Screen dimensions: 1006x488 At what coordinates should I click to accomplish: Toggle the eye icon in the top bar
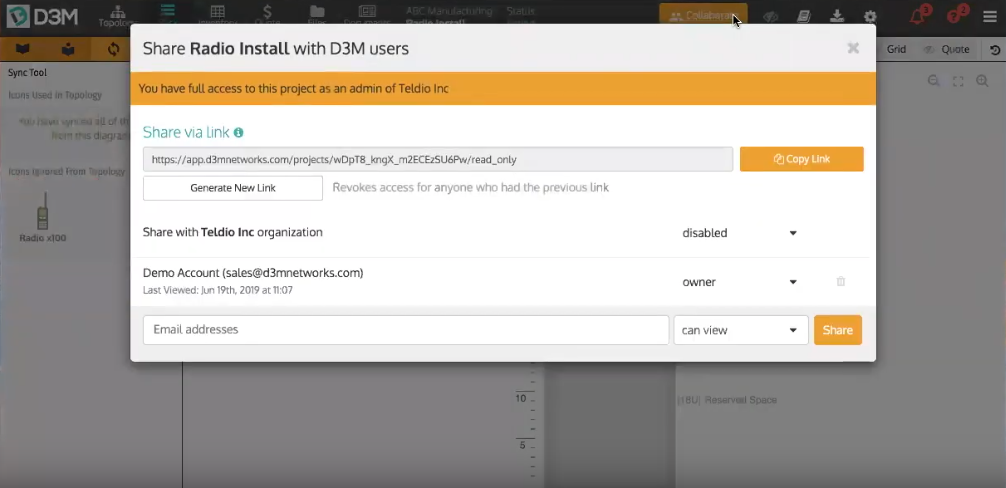[x=770, y=16]
